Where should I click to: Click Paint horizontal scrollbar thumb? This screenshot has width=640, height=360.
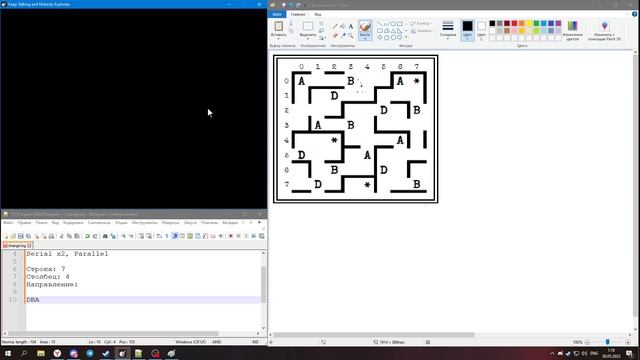(374, 335)
